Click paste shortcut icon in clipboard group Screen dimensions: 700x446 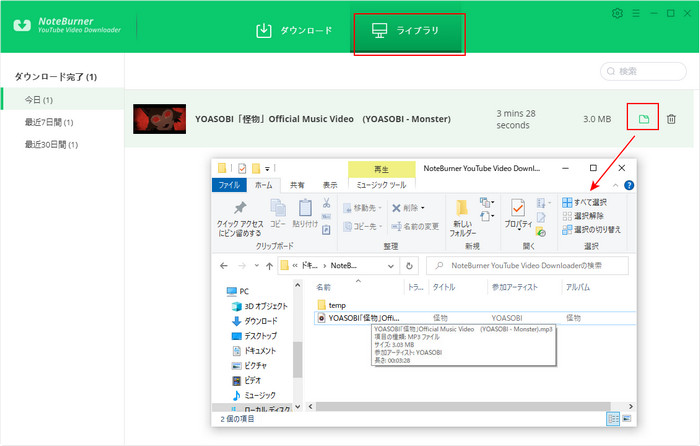326,230
